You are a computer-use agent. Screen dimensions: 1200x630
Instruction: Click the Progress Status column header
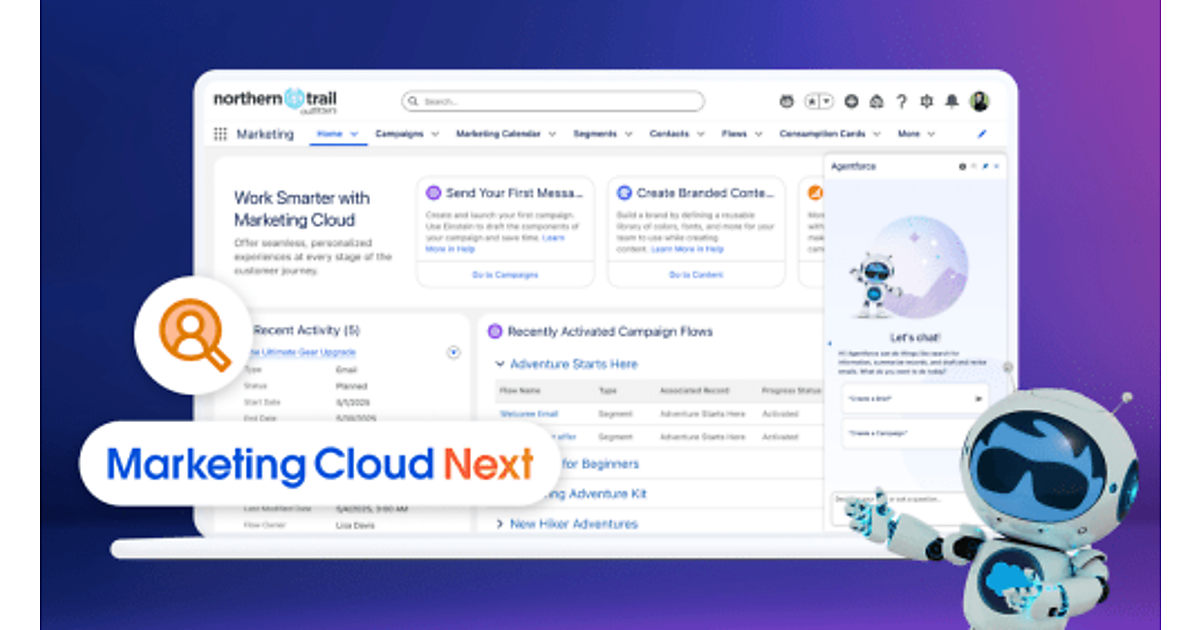click(791, 390)
